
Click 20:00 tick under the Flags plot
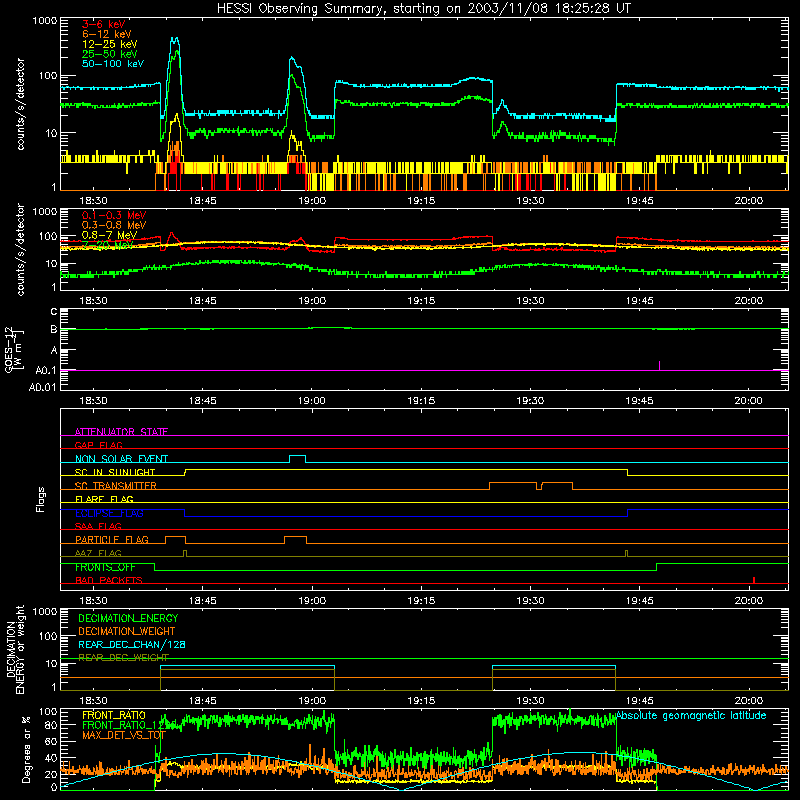coord(748,601)
